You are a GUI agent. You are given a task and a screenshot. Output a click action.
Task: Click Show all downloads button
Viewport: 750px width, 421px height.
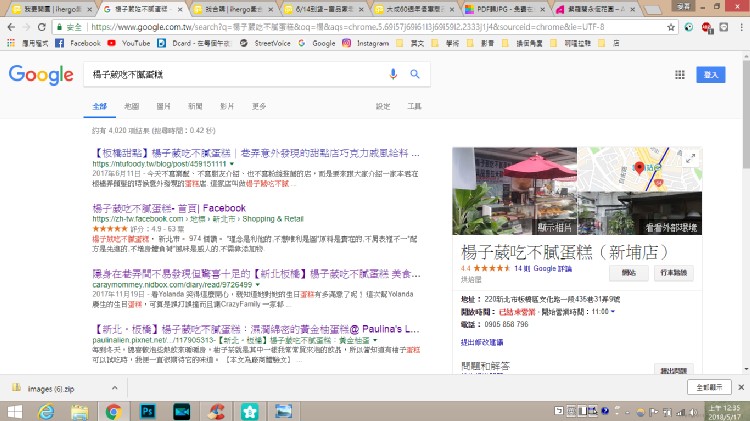coord(709,387)
